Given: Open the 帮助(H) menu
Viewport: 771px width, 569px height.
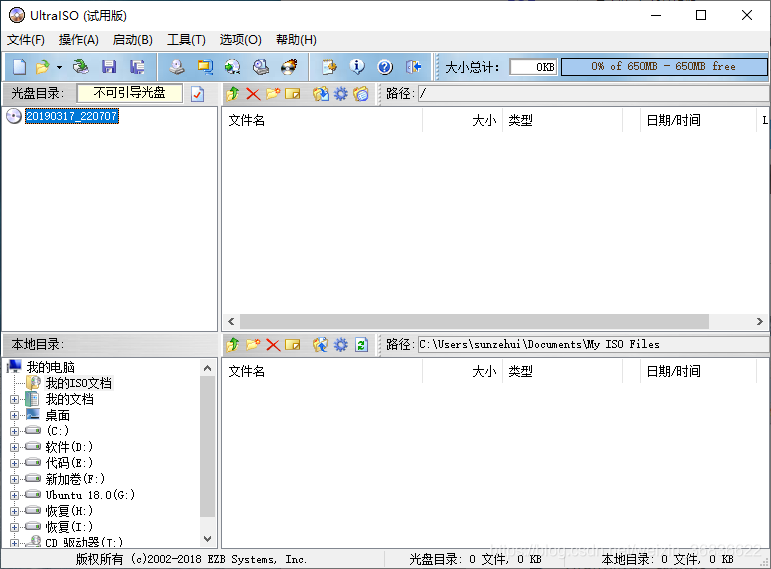Looking at the screenshot, I should coord(296,40).
